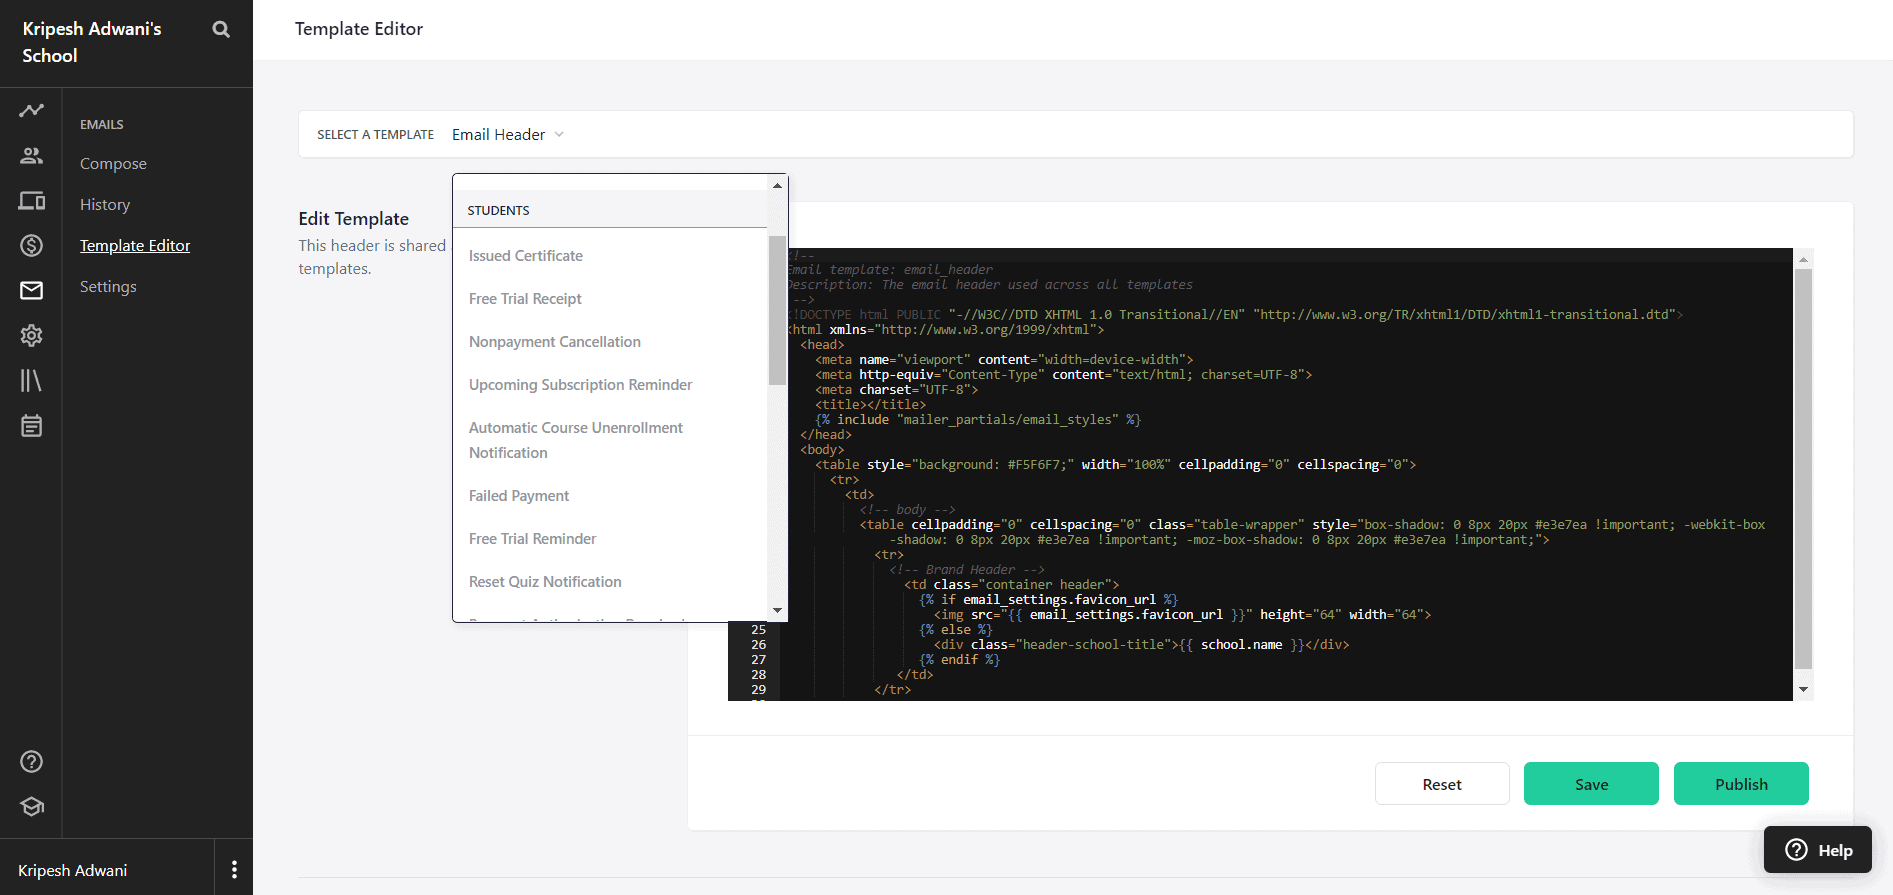Click the Publish button
This screenshot has width=1893, height=895.
point(1740,784)
